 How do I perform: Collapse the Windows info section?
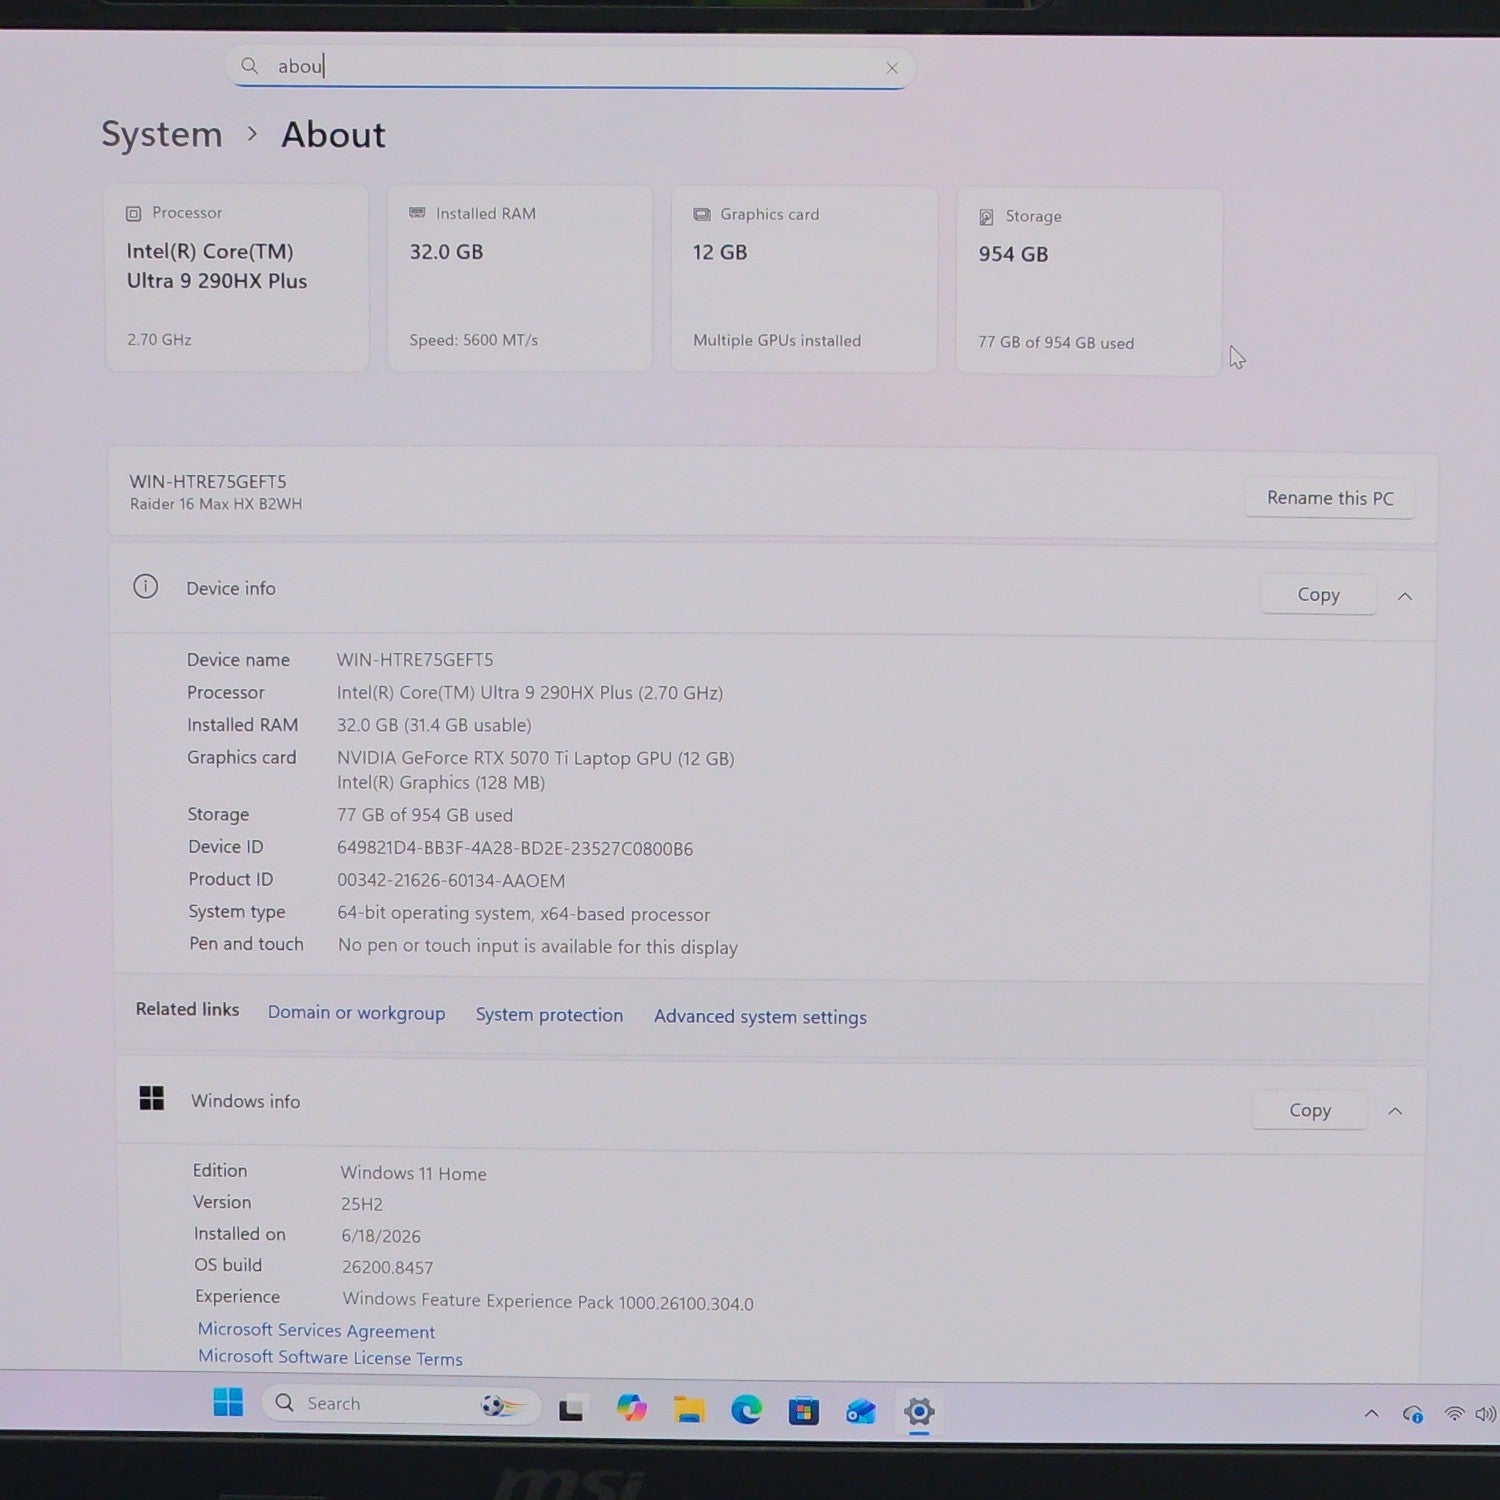pos(1395,1111)
